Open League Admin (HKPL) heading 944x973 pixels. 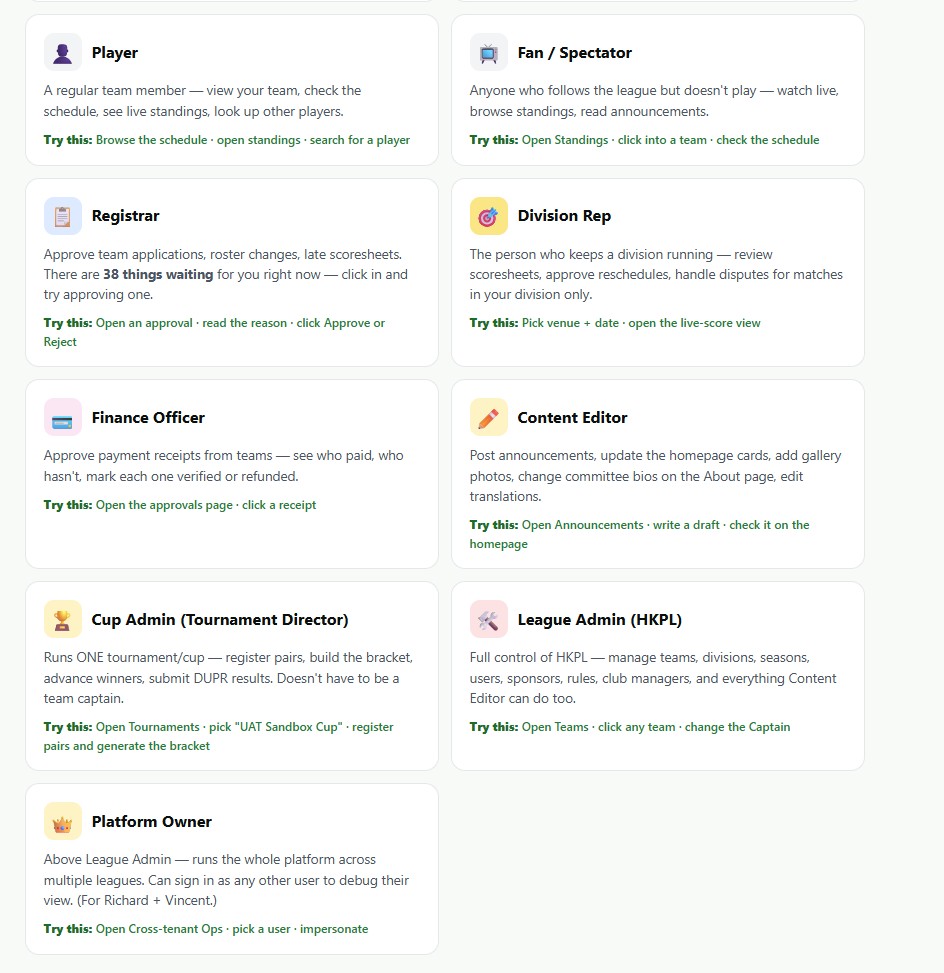(600, 620)
